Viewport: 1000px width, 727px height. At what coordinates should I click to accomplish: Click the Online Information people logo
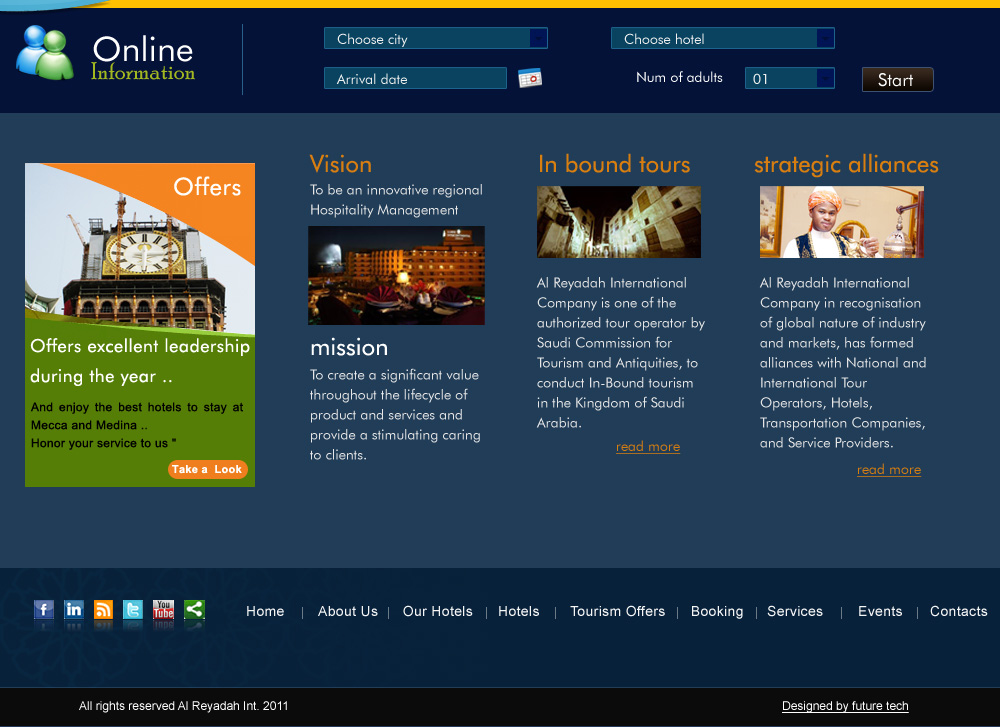pyautogui.click(x=45, y=53)
